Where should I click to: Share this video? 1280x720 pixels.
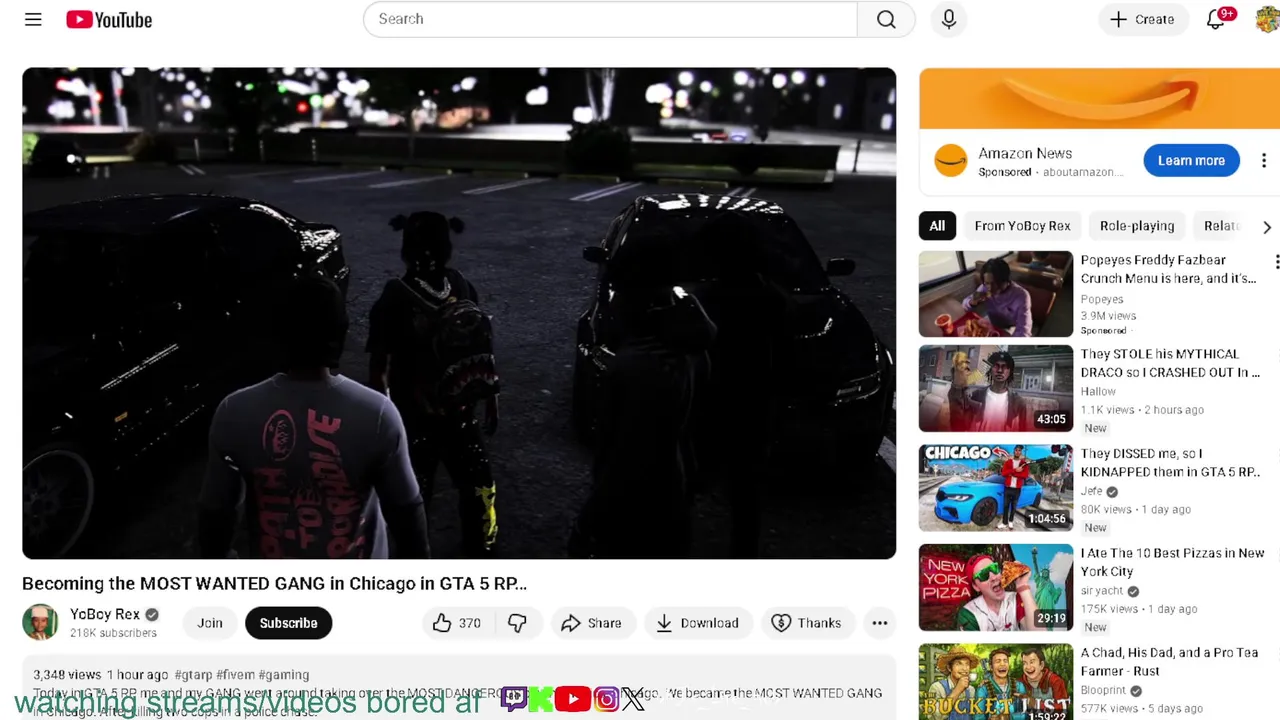tap(591, 623)
